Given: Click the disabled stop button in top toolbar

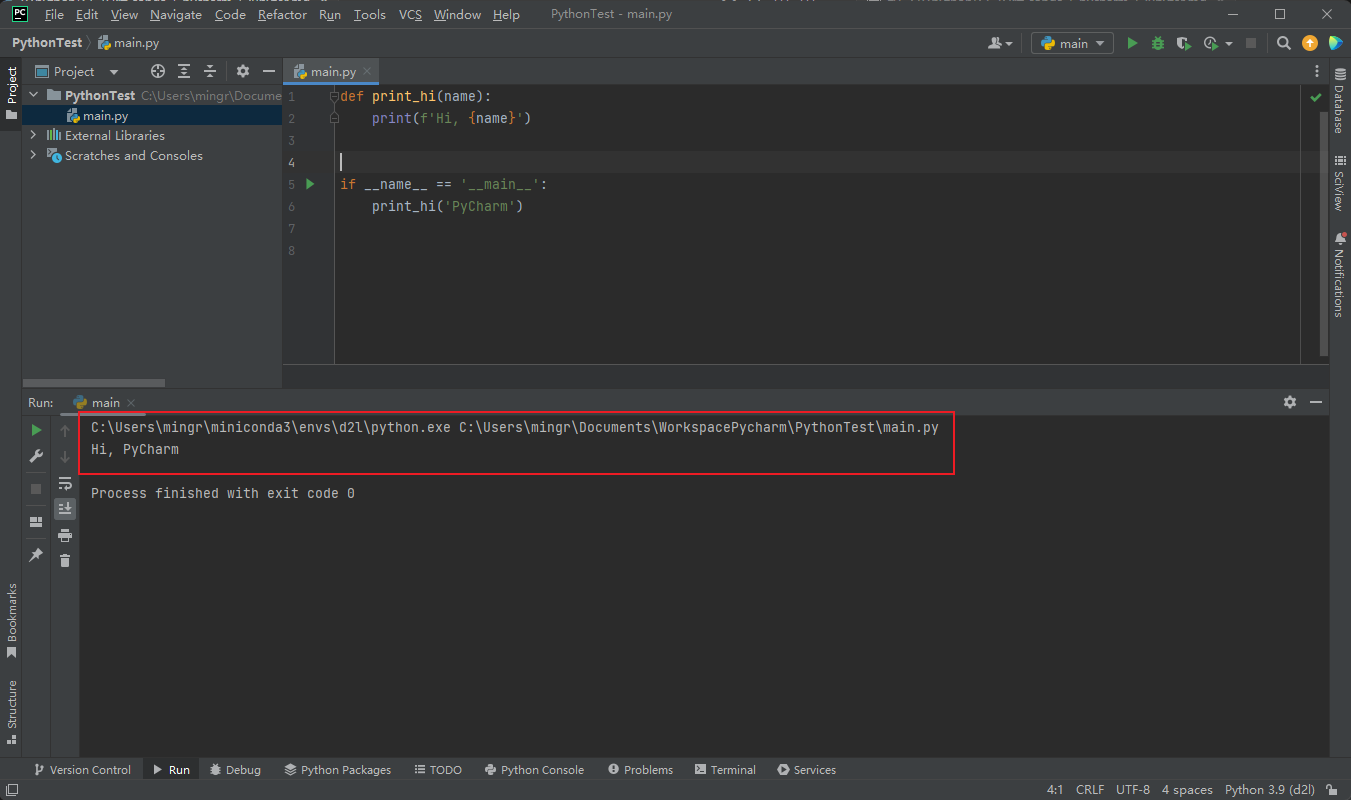Looking at the screenshot, I should [x=1251, y=43].
